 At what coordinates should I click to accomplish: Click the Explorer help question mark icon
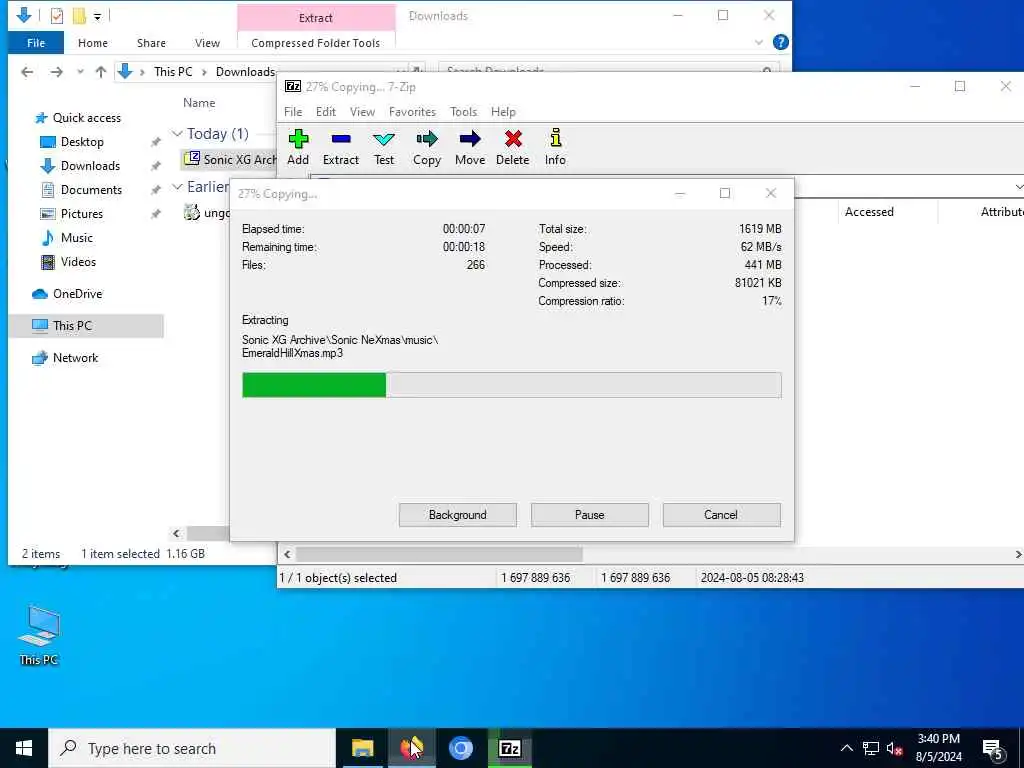click(x=780, y=42)
